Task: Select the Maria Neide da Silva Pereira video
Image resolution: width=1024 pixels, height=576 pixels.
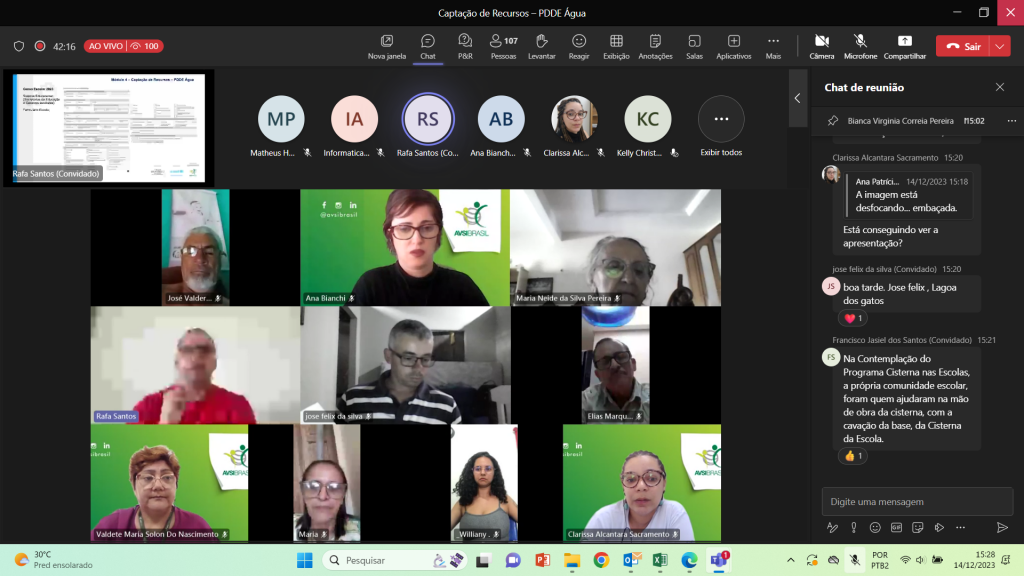Action: pos(615,248)
